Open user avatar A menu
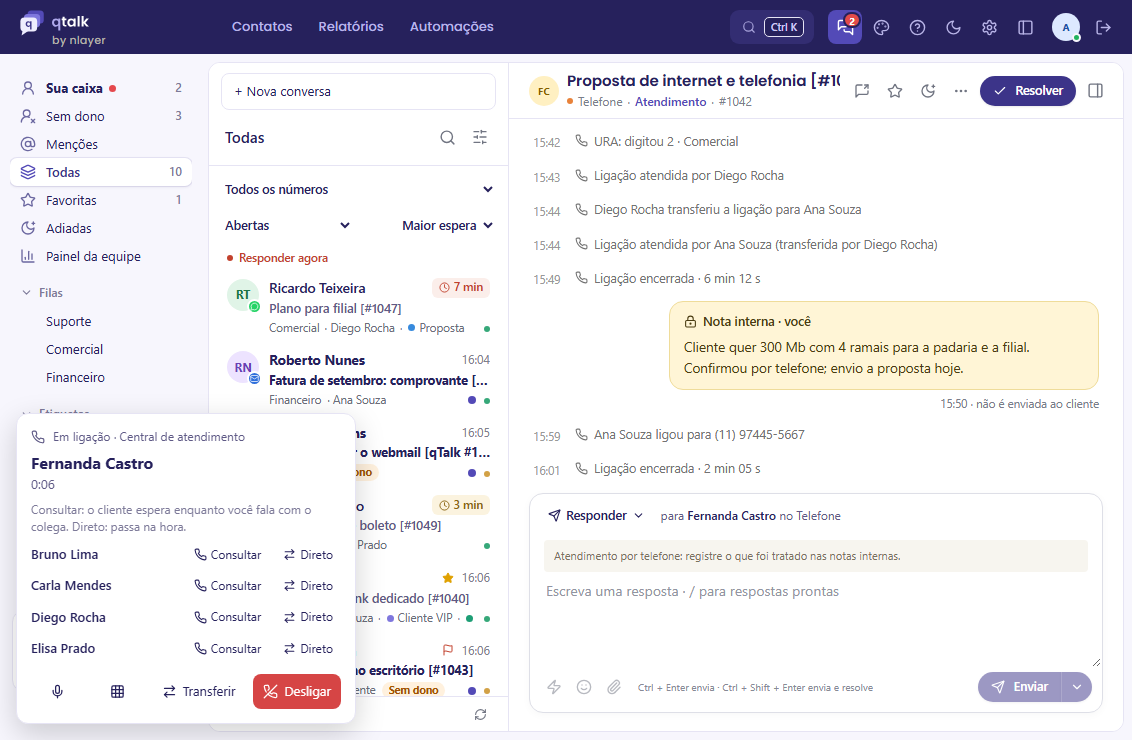The width and height of the screenshot is (1132, 740). tap(1066, 27)
